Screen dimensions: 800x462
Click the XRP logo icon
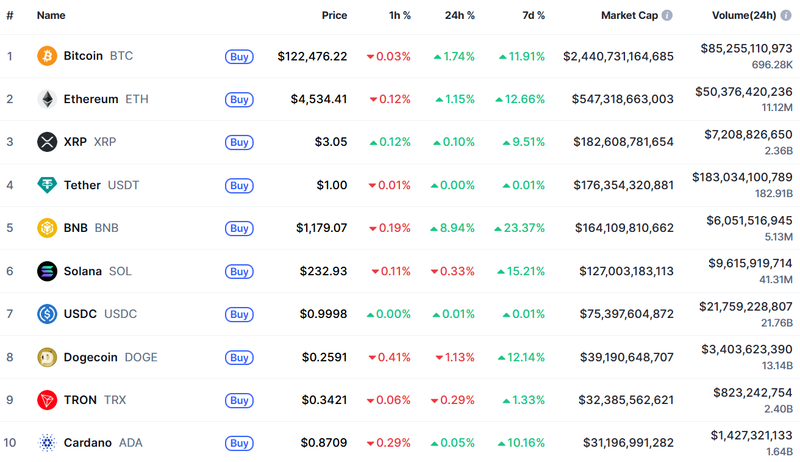pos(47,142)
